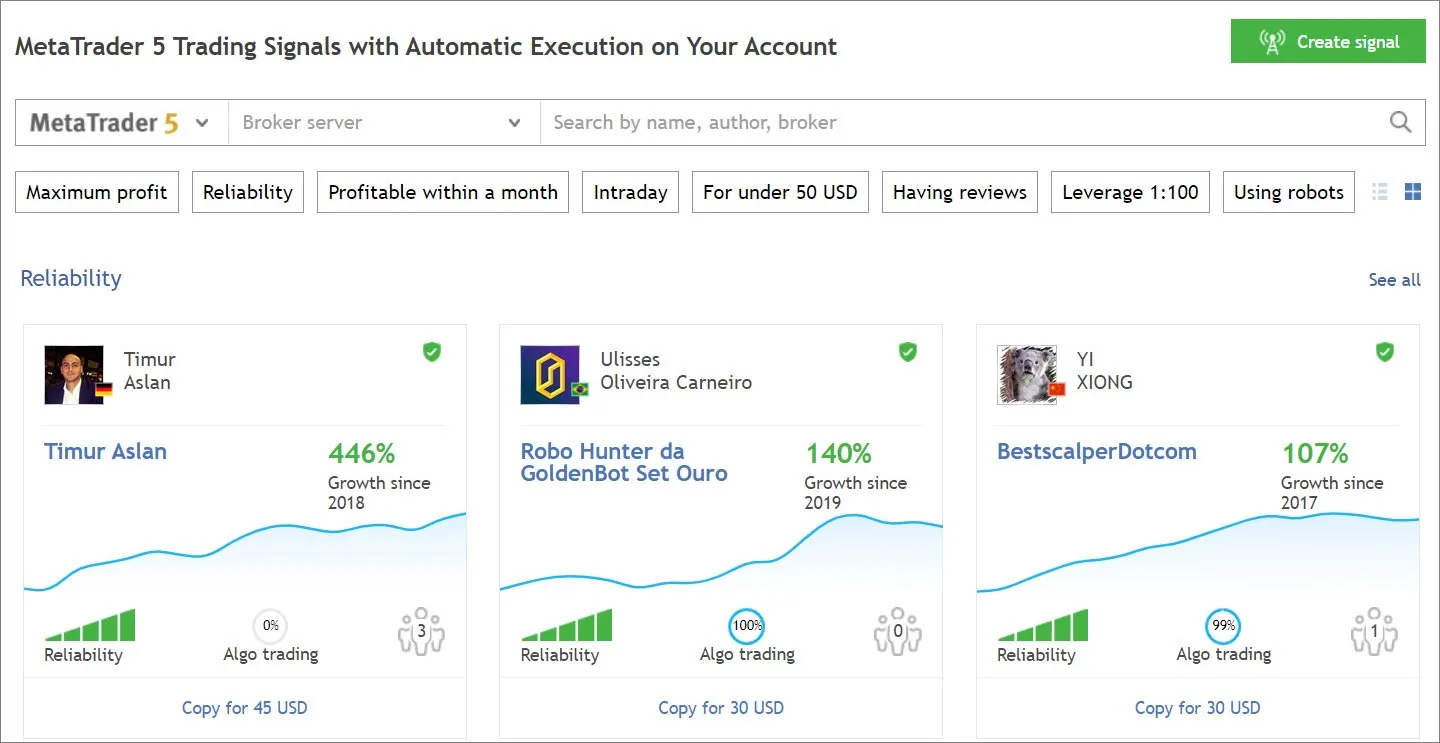This screenshot has height=743, width=1440.
Task: Click Timur Aslan's verified shield badge
Action: (432, 352)
